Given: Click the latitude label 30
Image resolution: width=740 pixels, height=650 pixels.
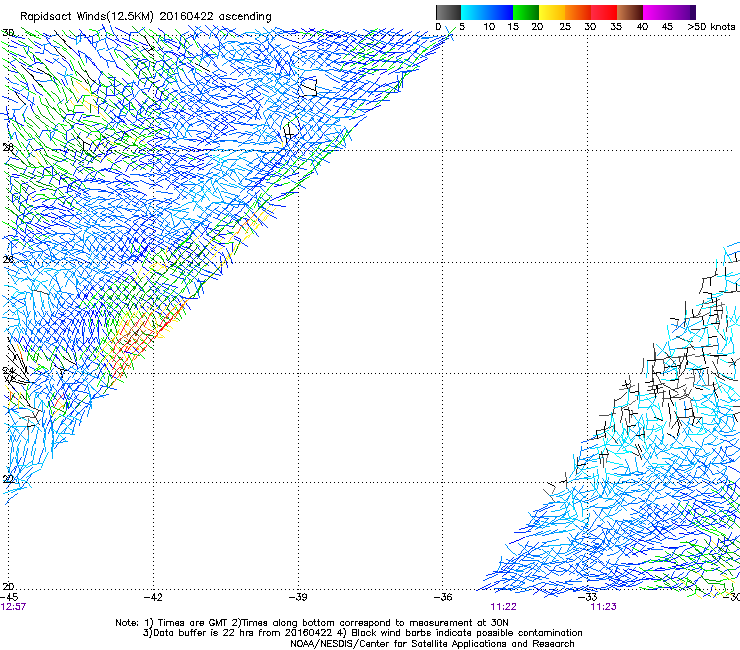Looking at the screenshot, I should (x=8, y=33).
